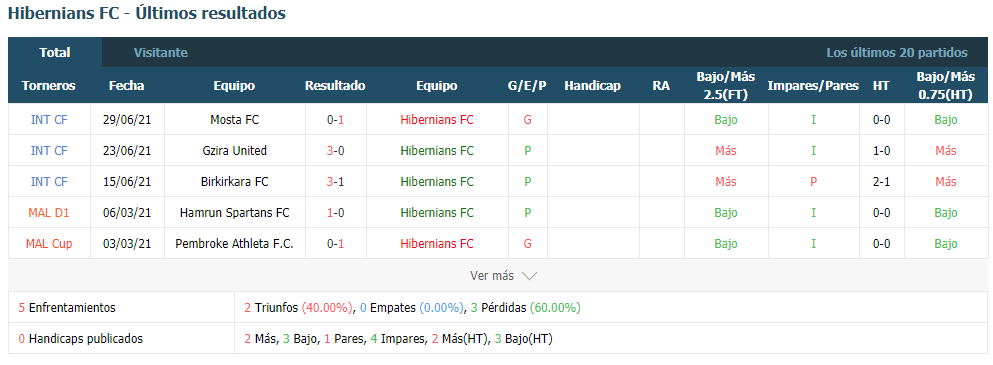Open MAL D1 tournament link
Screen dimensions: 993x365
(49, 213)
